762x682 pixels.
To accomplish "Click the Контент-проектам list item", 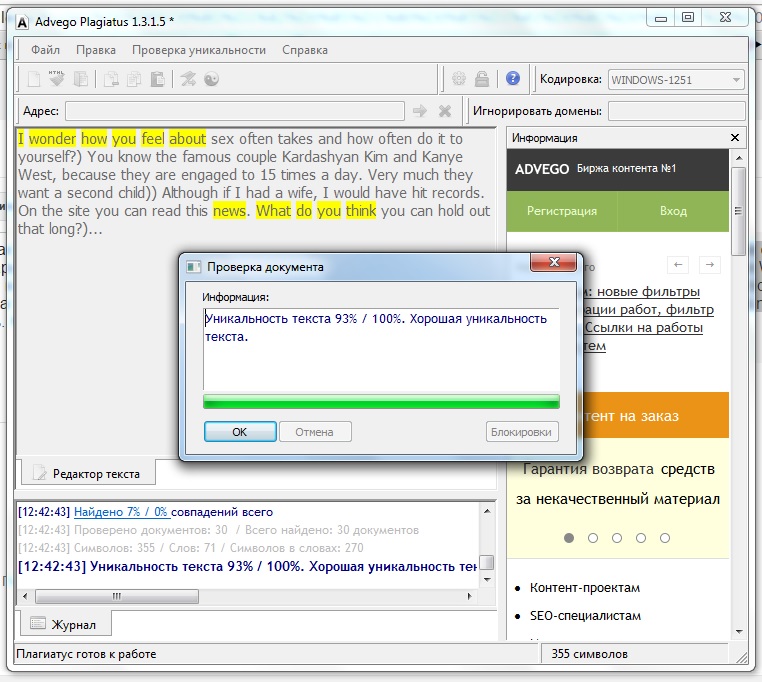I will point(585,588).
